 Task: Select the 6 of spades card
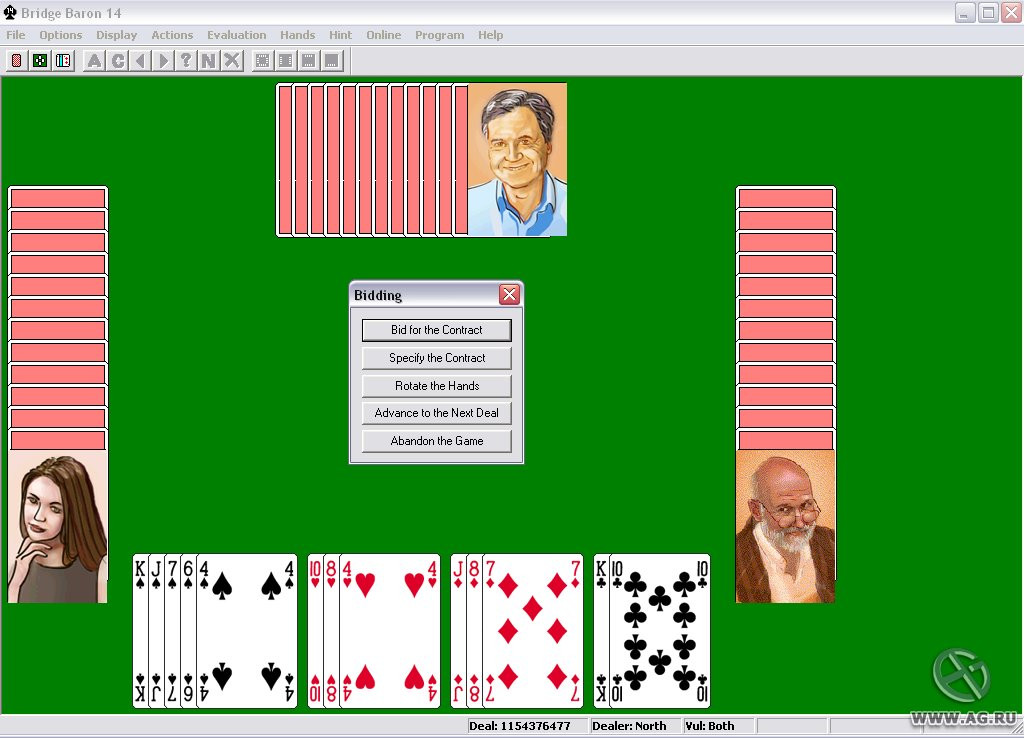(x=188, y=631)
